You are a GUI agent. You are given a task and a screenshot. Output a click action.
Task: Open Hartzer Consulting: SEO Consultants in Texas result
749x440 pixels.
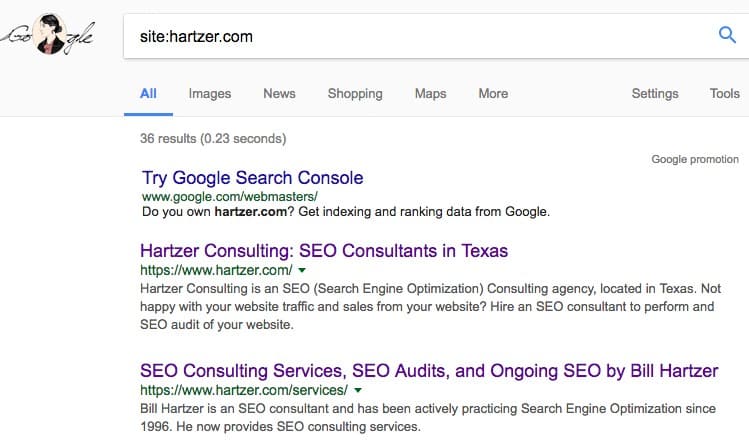[x=324, y=251]
